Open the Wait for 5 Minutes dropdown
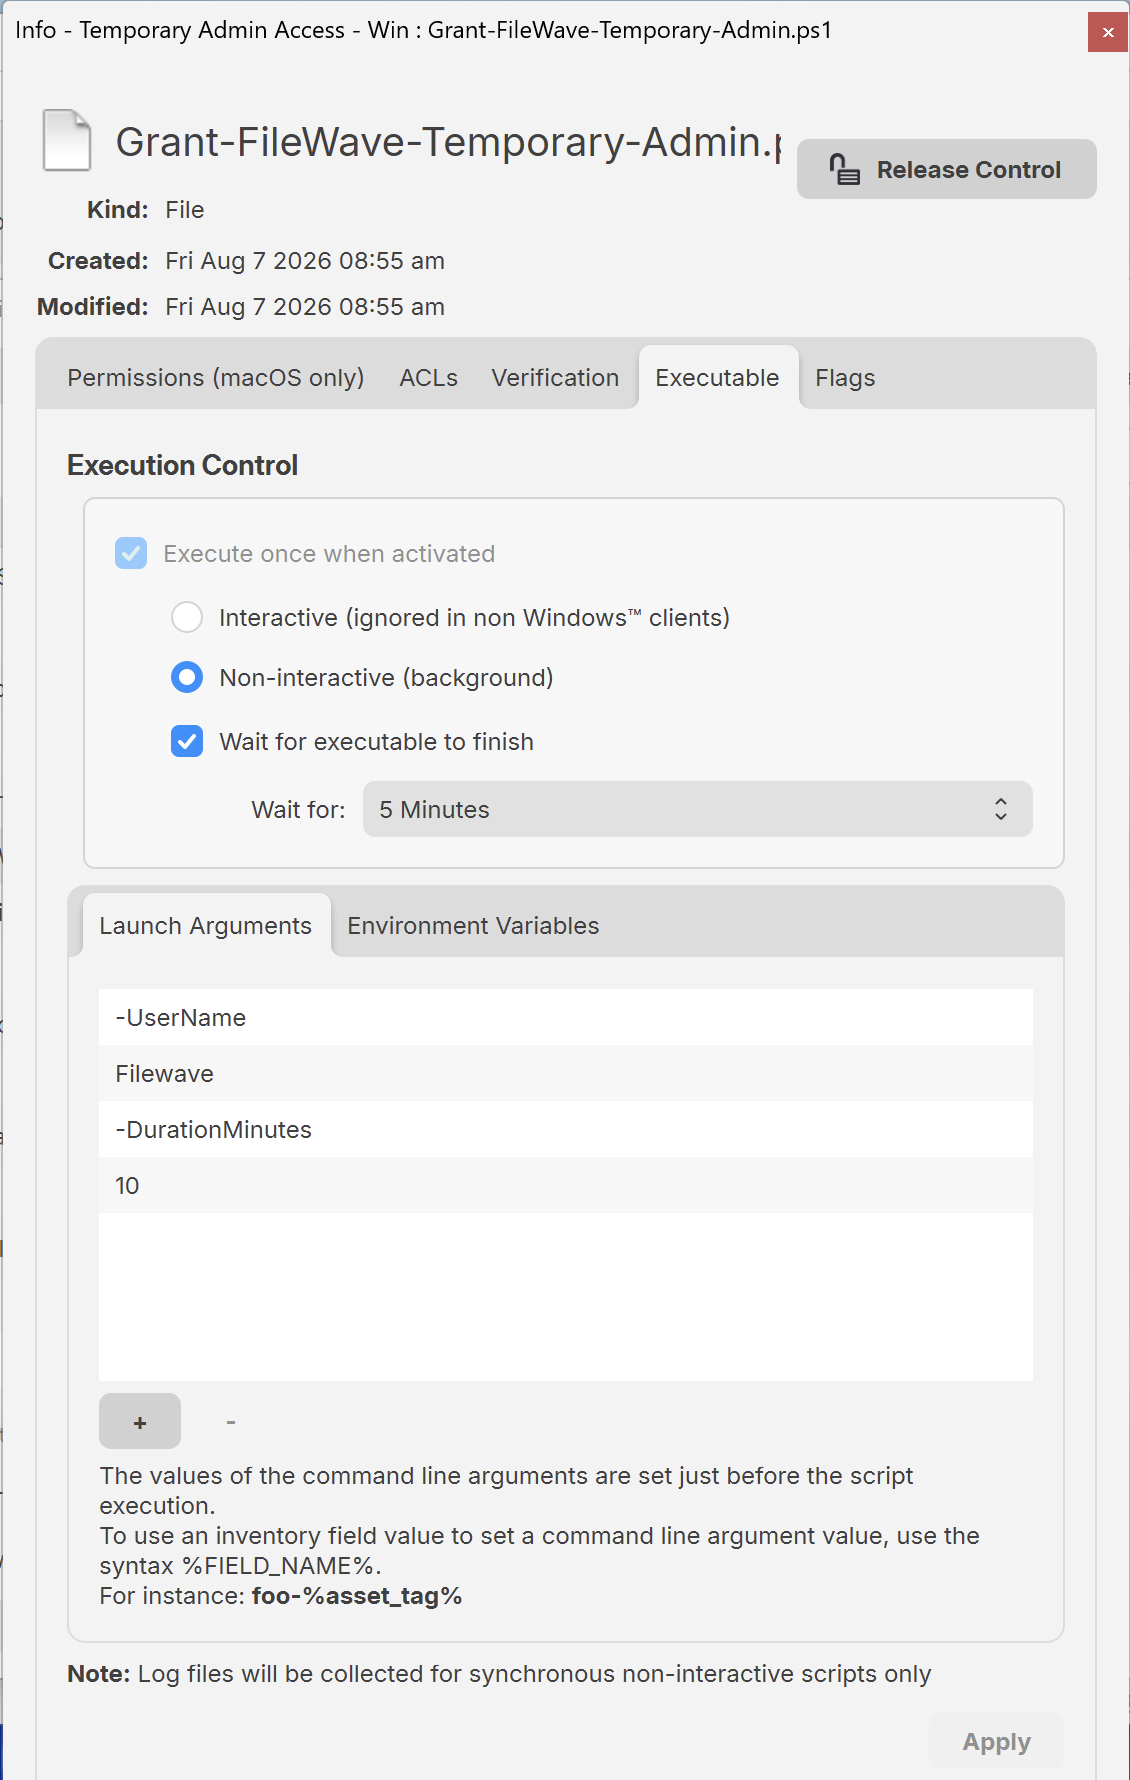This screenshot has width=1130, height=1780. click(697, 809)
